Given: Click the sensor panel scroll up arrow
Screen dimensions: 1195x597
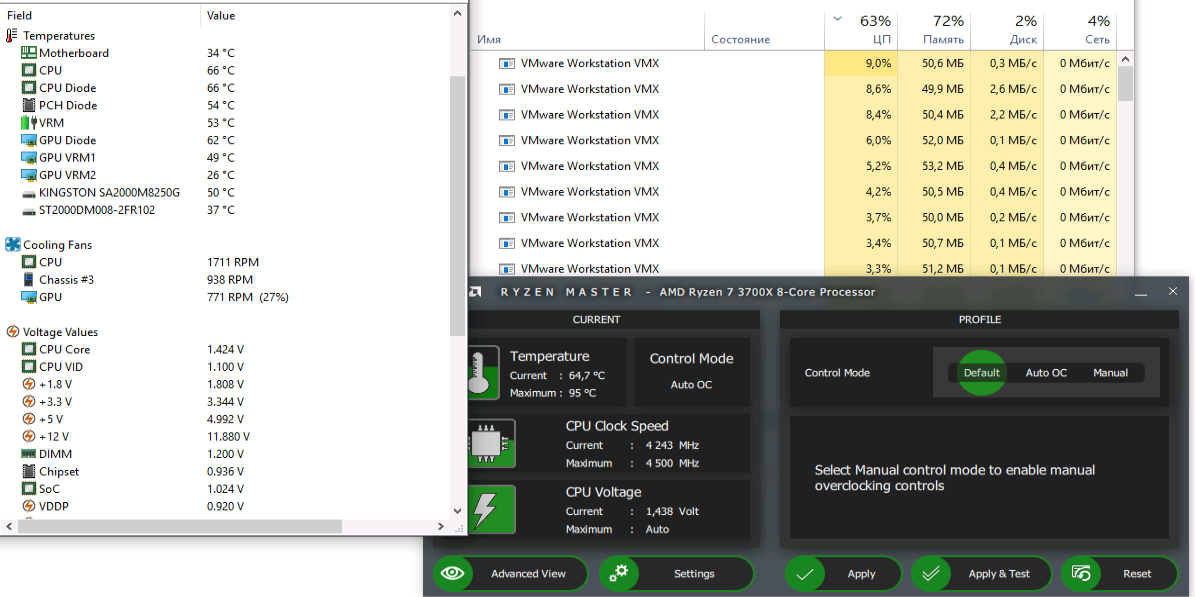Looking at the screenshot, I should 457,13.
